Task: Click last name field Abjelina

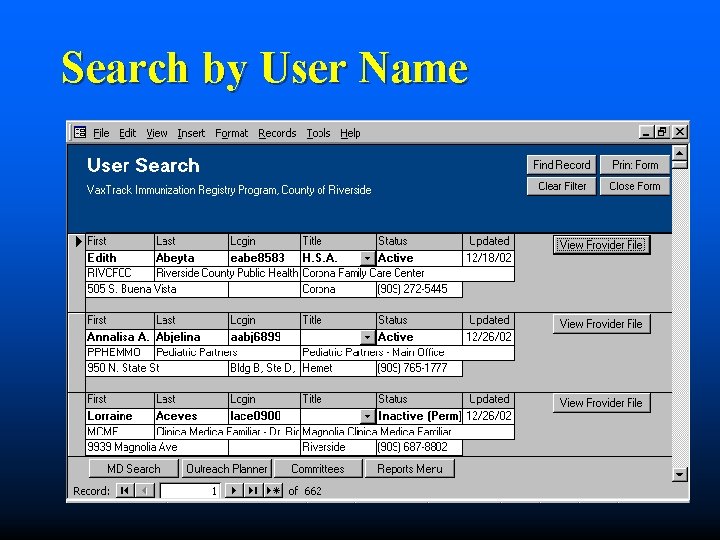Action: tap(191, 338)
